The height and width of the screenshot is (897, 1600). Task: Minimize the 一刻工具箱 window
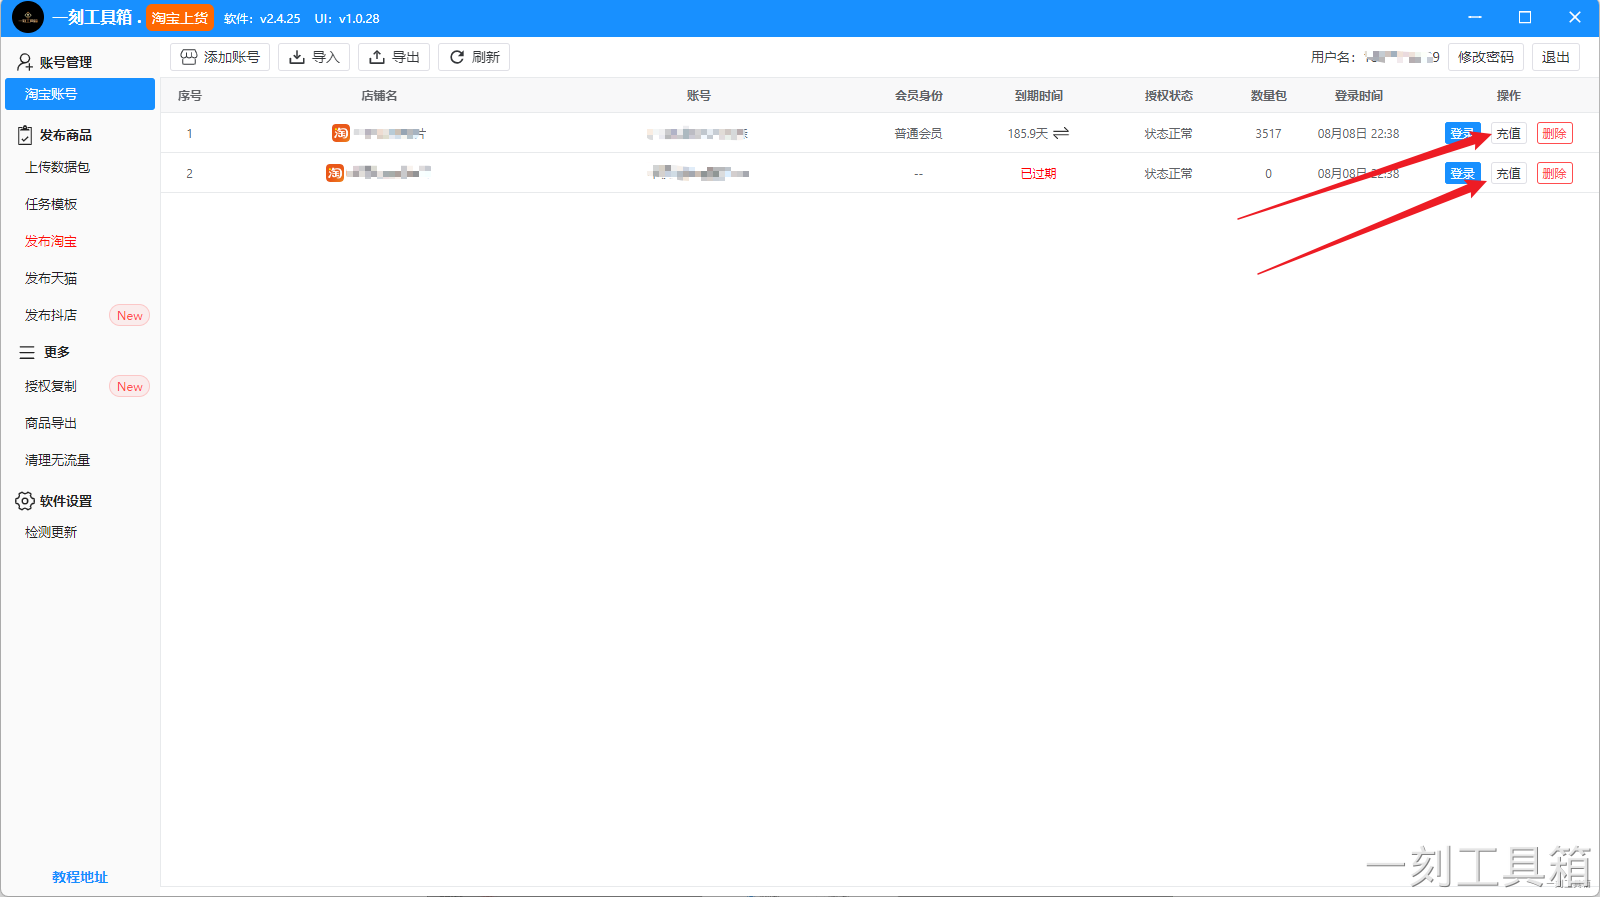coord(1475,17)
